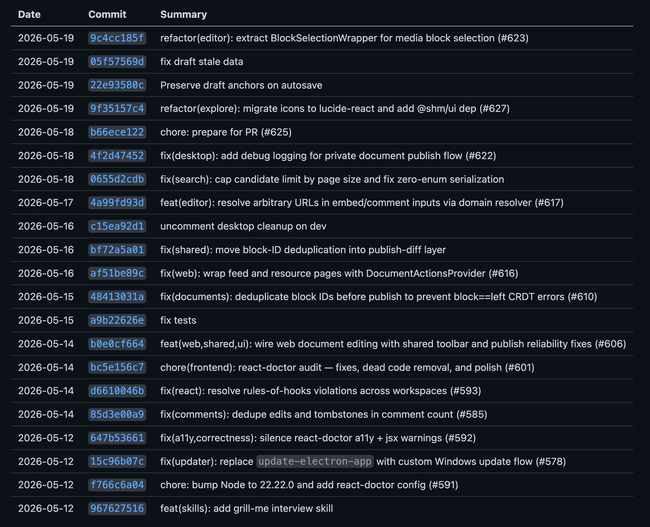Click the date cell in the 9c4cc185f row
The height and width of the screenshot is (527, 650).
tap(46, 38)
